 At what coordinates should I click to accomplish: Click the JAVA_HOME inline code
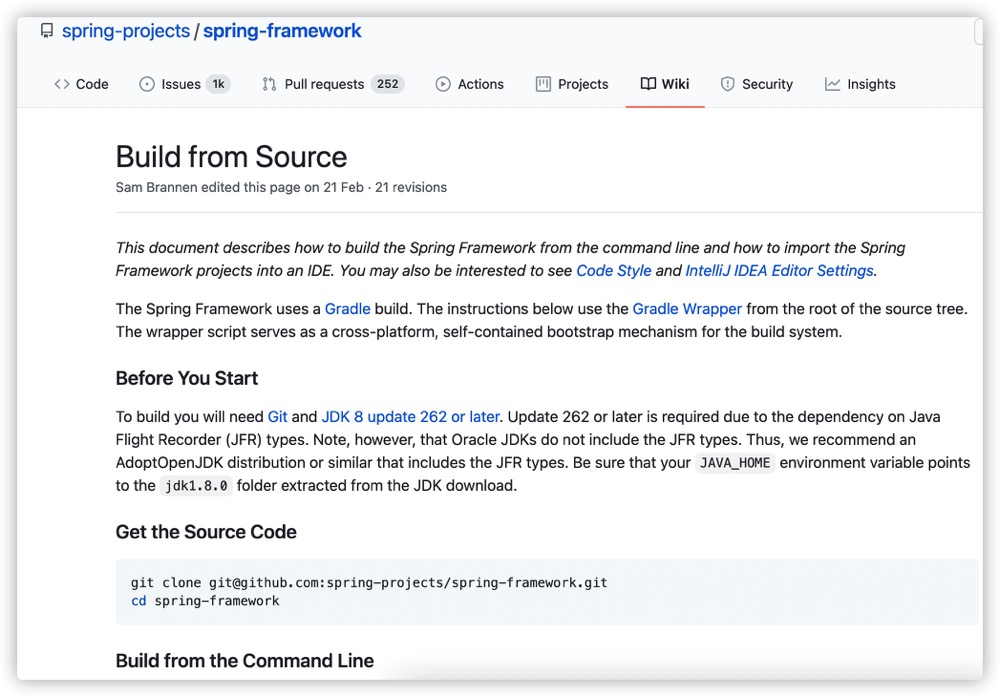coord(735,463)
